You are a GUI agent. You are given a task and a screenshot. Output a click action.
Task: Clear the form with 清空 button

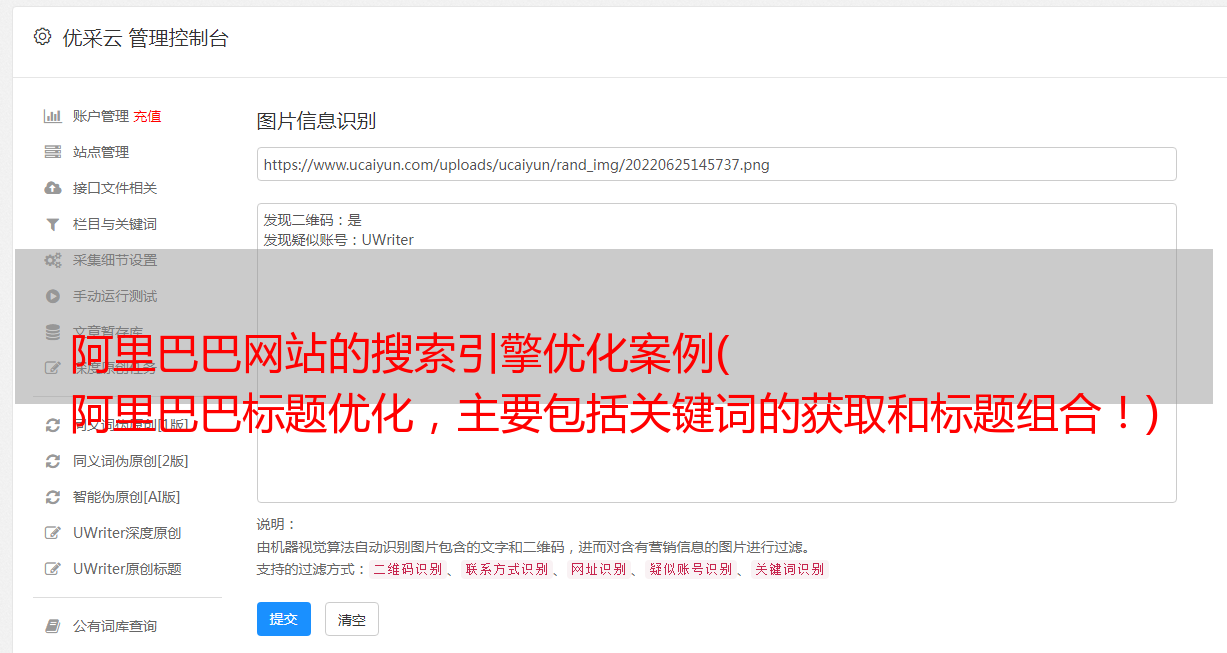pyautogui.click(x=352, y=619)
